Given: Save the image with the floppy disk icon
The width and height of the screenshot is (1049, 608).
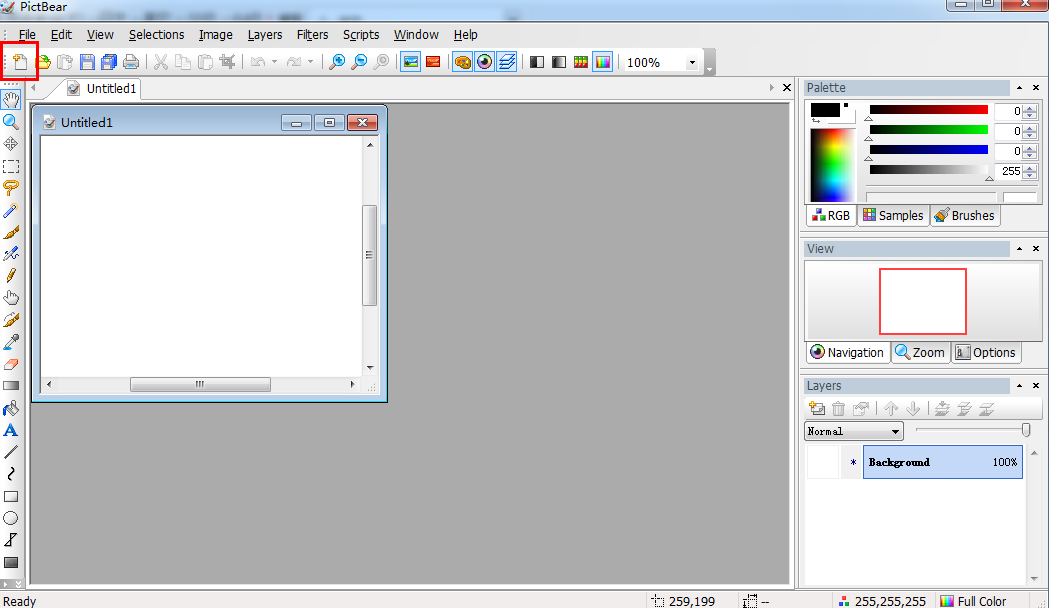Looking at the screenshot, I should 87,62.
